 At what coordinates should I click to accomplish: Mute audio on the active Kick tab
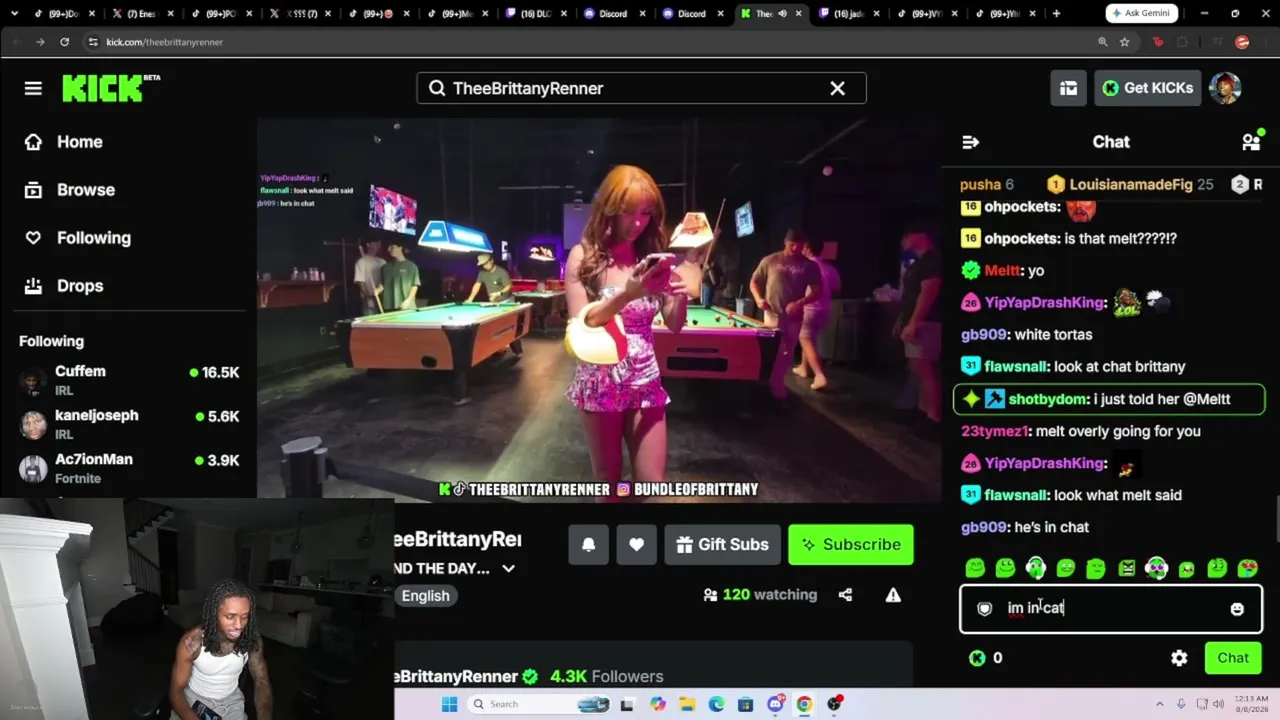pos(783,13)
